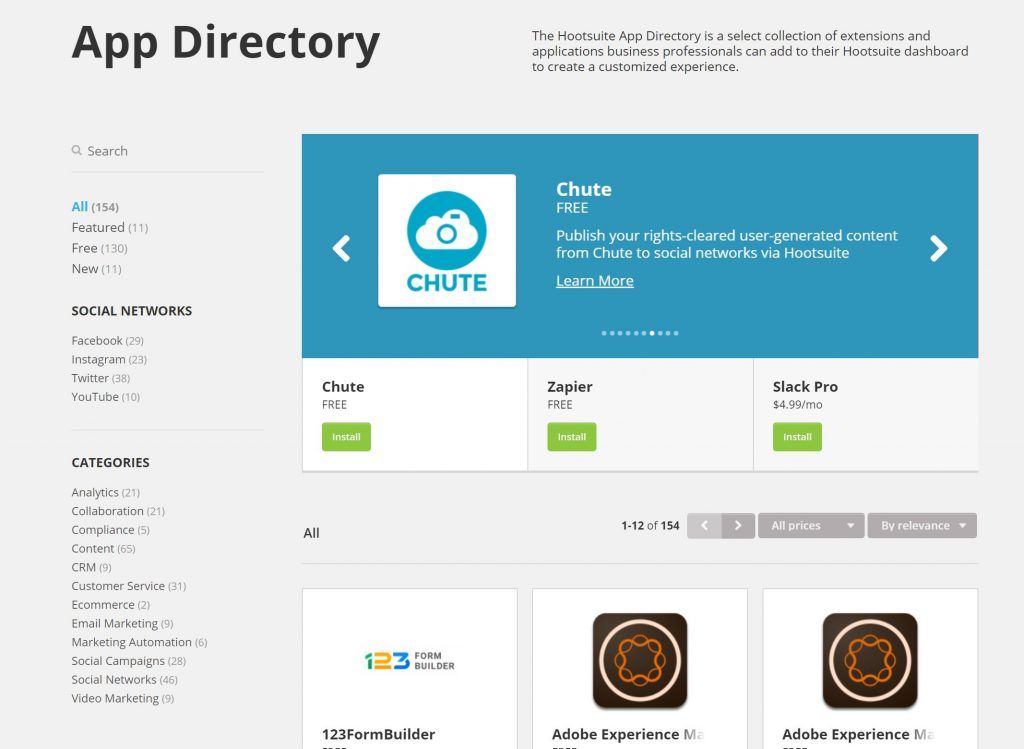Click the middle card's Adobe Experience Manager icon

pyautogui.click(x=640, y=660)
